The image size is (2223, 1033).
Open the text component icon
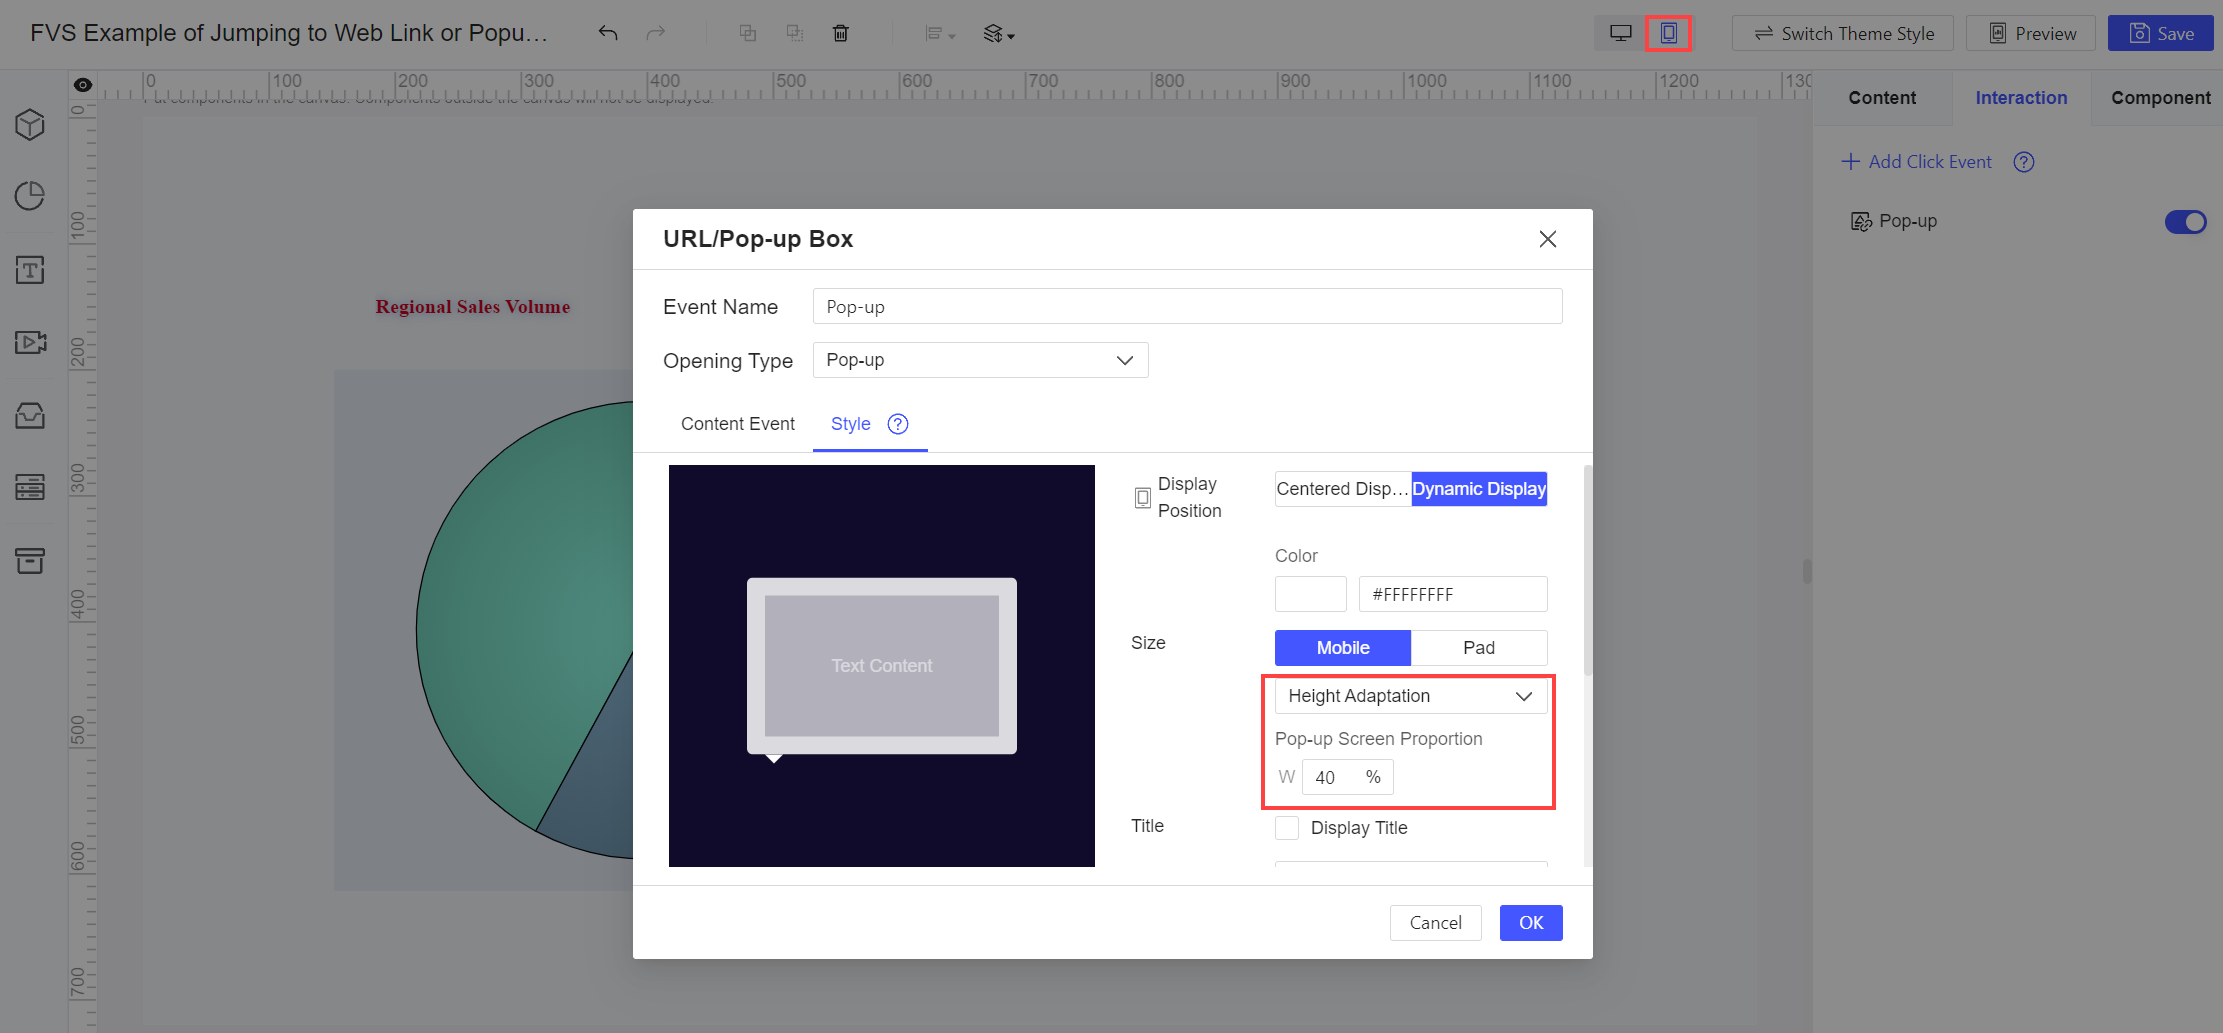(30, 269)
